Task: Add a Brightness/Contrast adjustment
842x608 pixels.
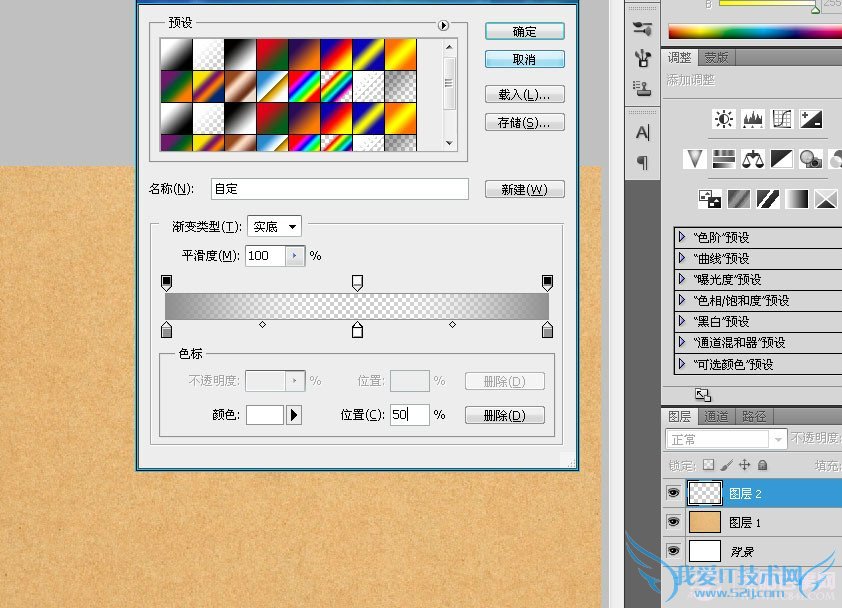Action: tap(724, 120)
